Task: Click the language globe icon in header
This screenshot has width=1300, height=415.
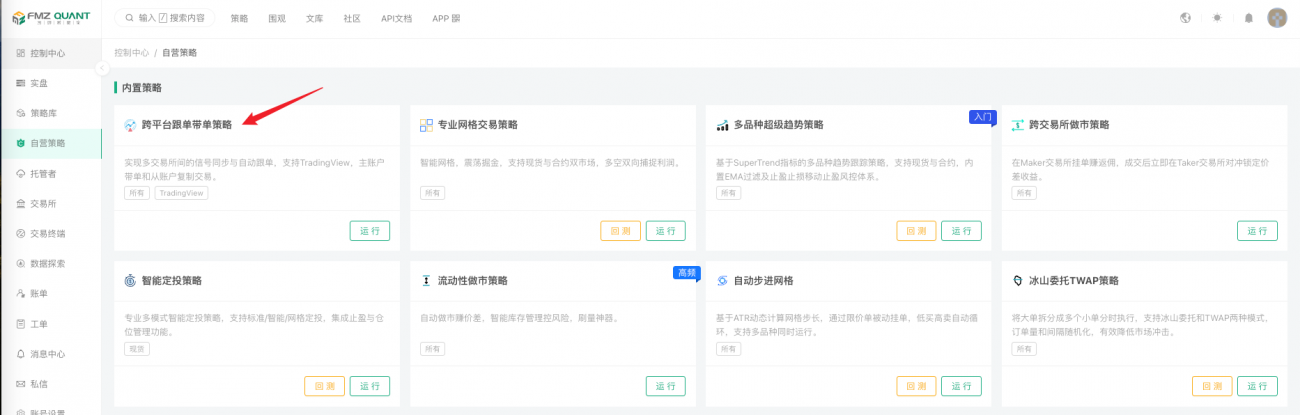Action: 1186,18
